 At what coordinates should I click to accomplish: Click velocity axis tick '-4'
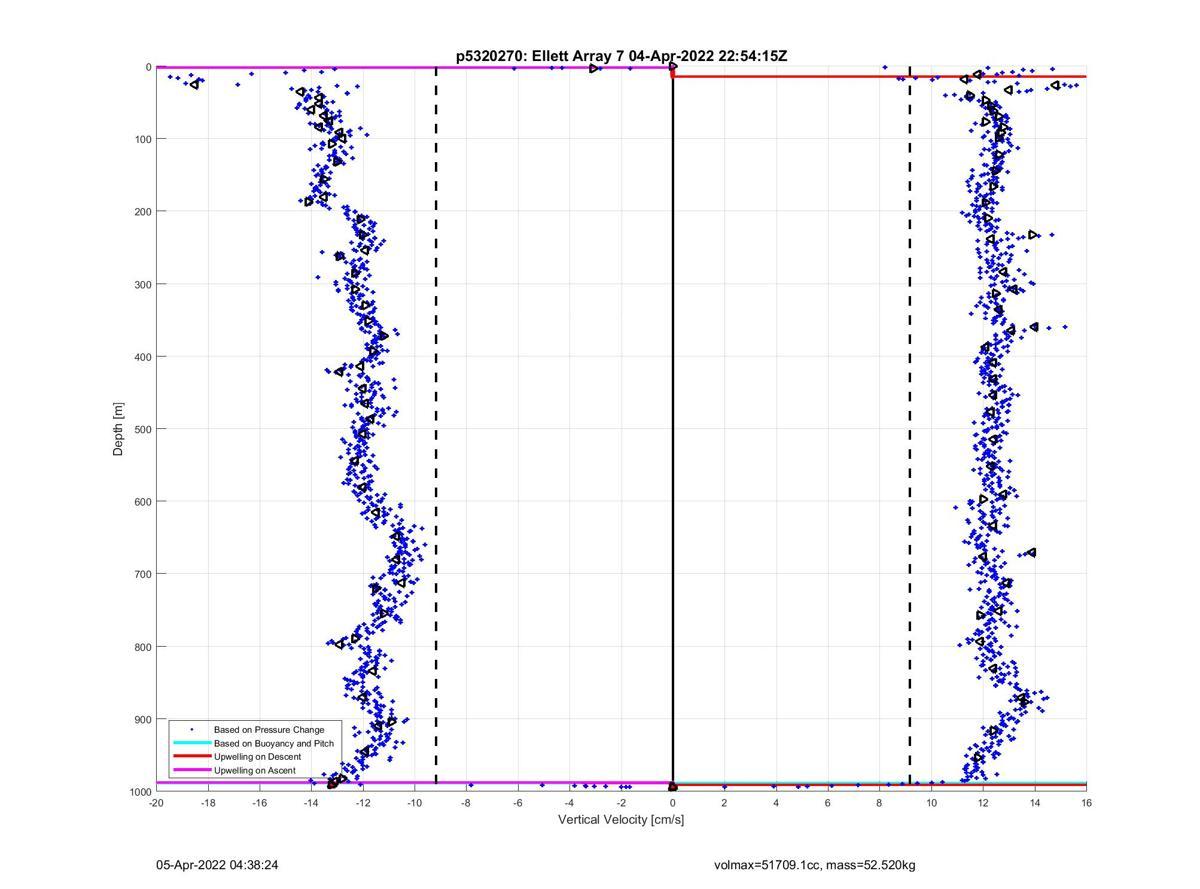[569, 803]
